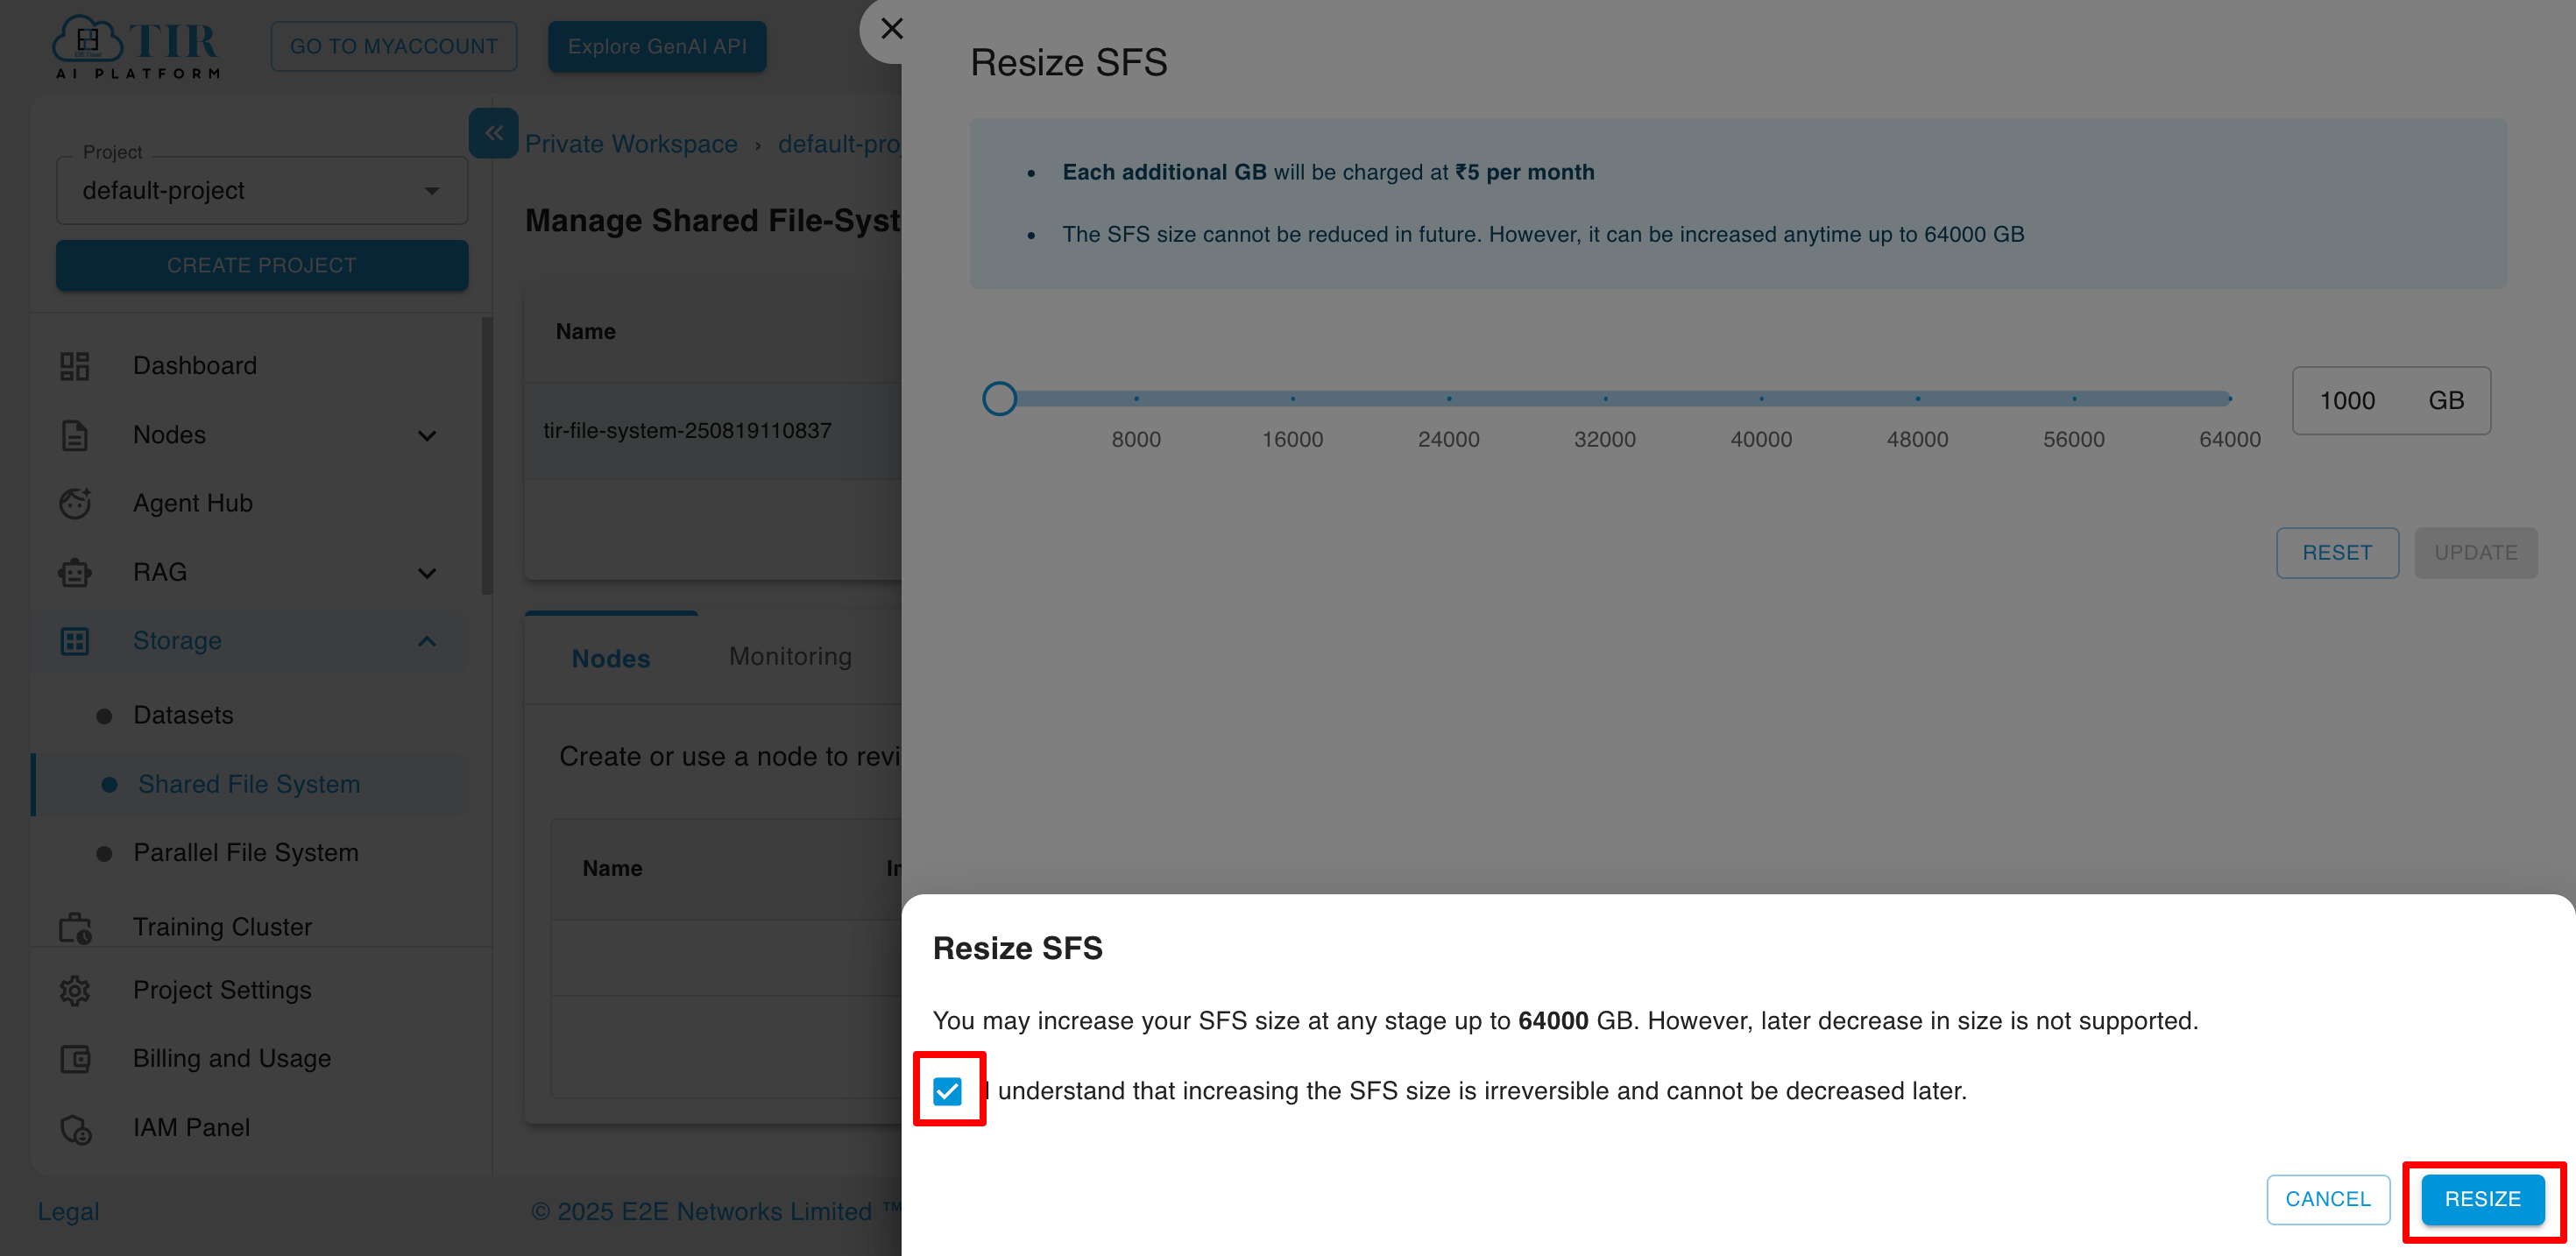Click the Project Settings gear icon
The width and height of the screenshot is (2576, 1256).
tap(74, 990)
